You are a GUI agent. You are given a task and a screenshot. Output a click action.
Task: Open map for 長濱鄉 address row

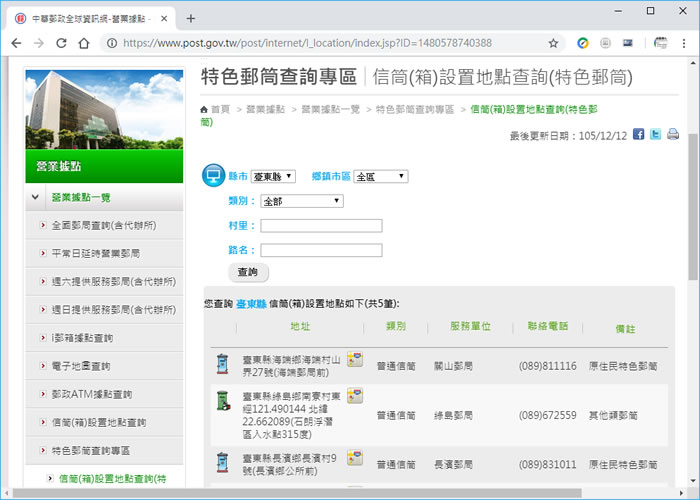[x=355, y=458]
